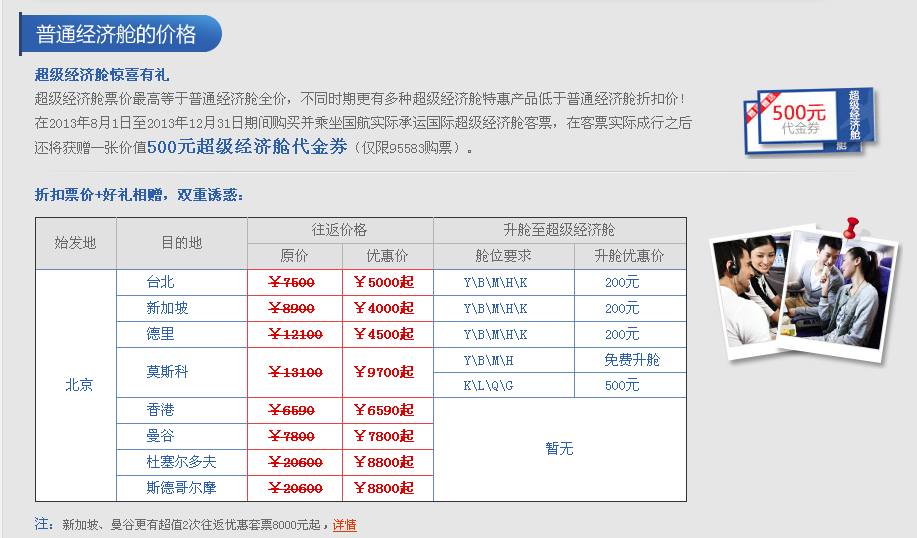Image resolution: width=917 pixels, height=538 pixels.
Task: Click the 暂无 cell in upgrade column
Action: (559, 449)
